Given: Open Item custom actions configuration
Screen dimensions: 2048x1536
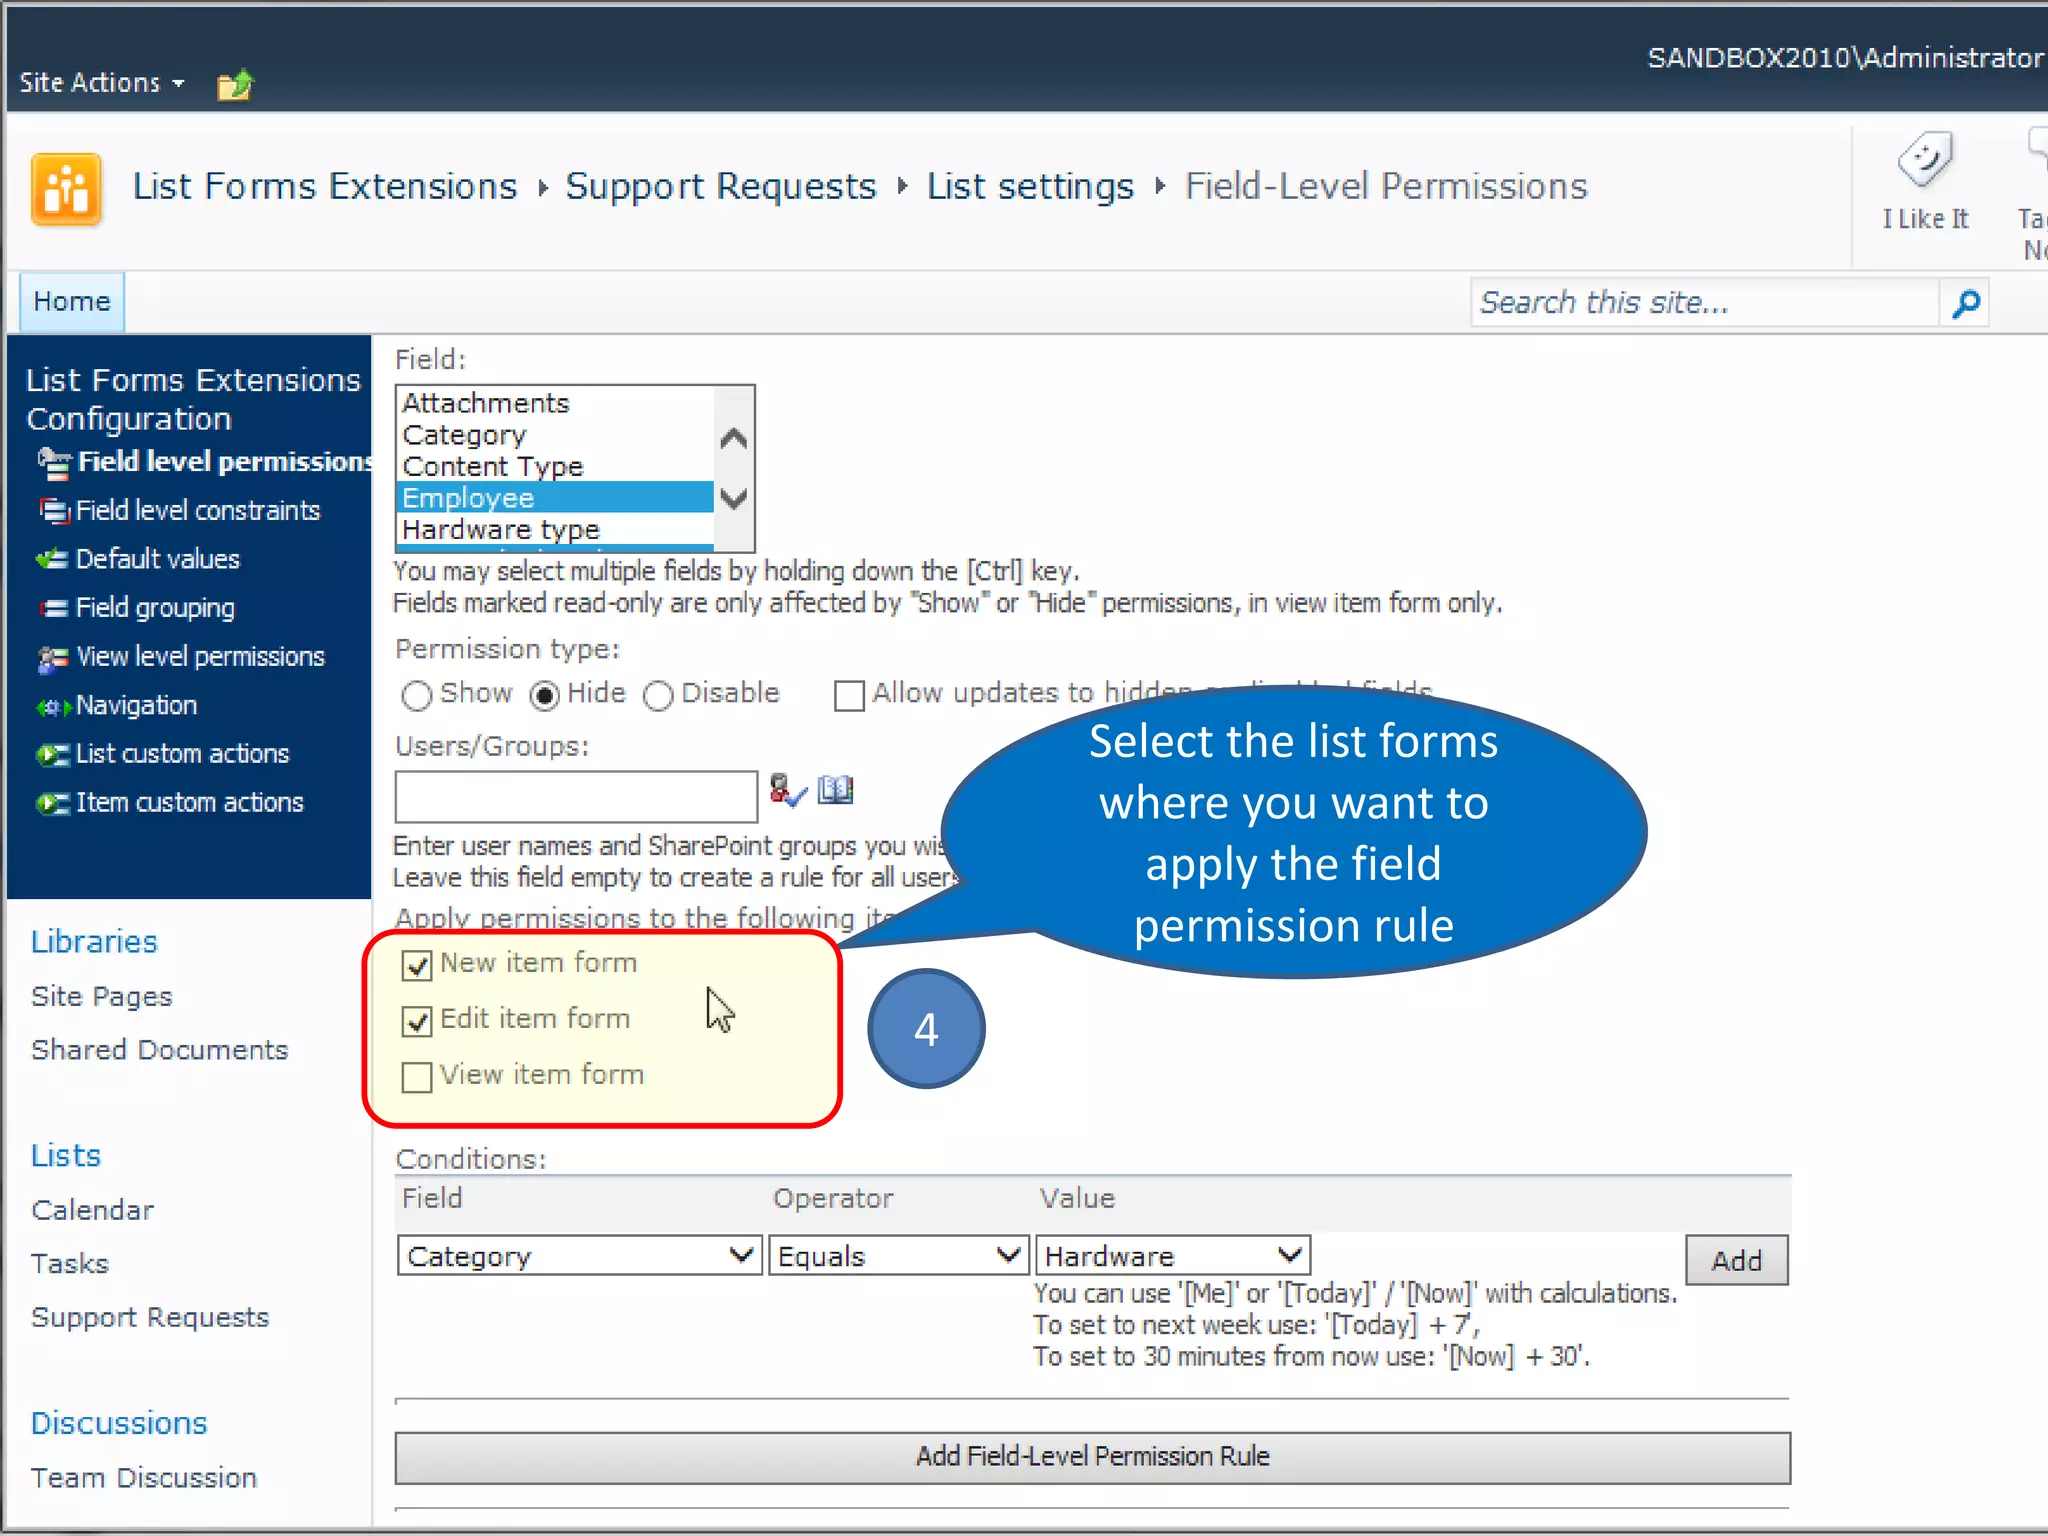Looking at the screenshot, I should 190,803.
